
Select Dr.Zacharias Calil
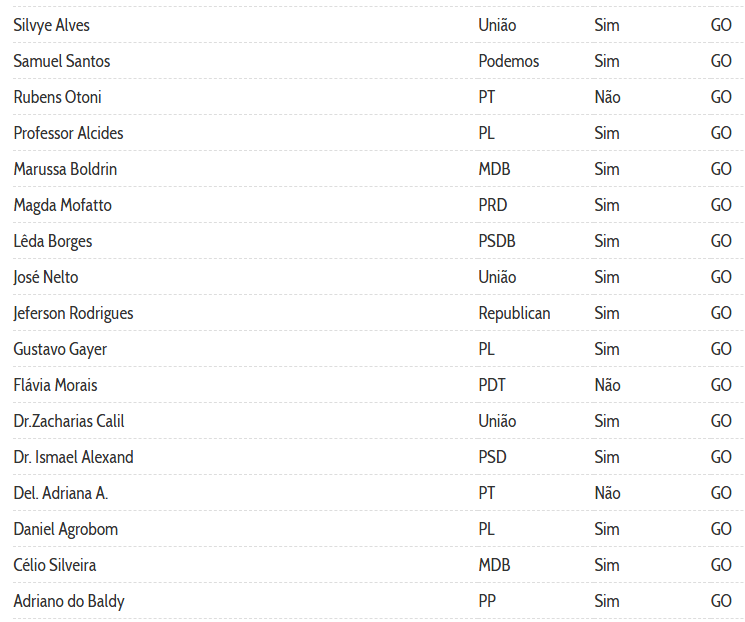(x=69, y=421)
